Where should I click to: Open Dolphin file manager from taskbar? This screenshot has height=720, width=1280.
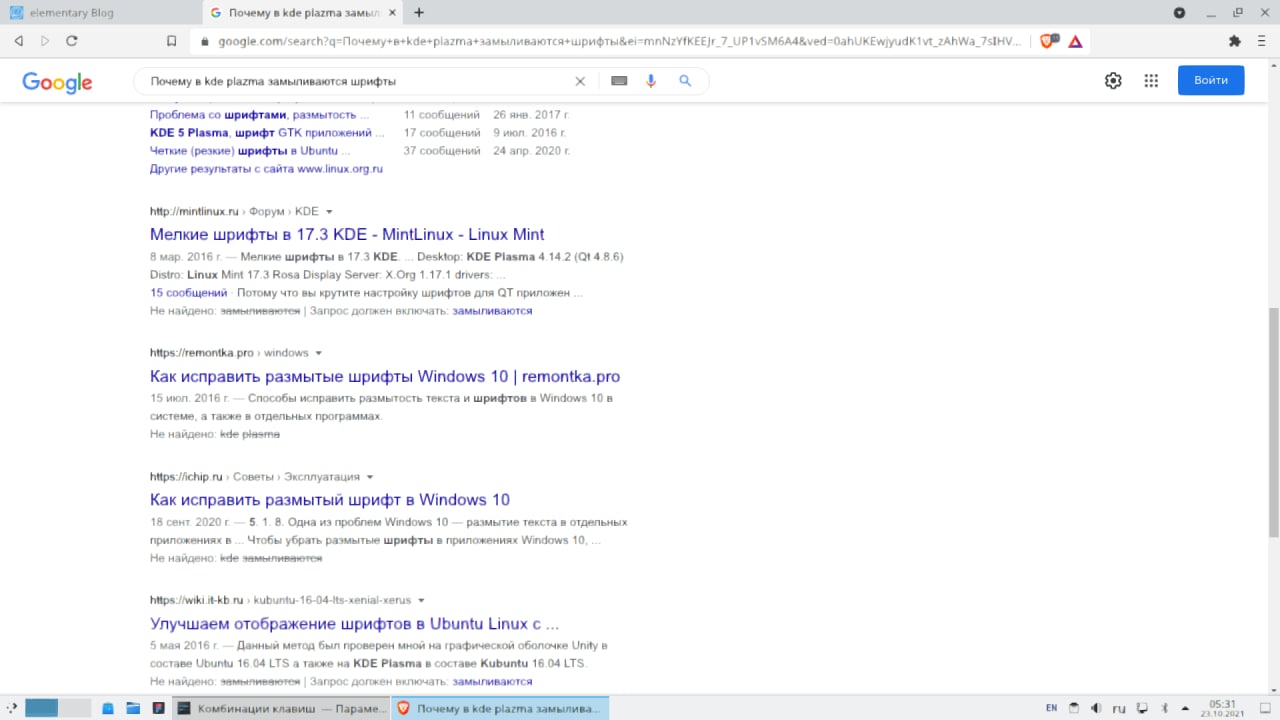point(133,708)
